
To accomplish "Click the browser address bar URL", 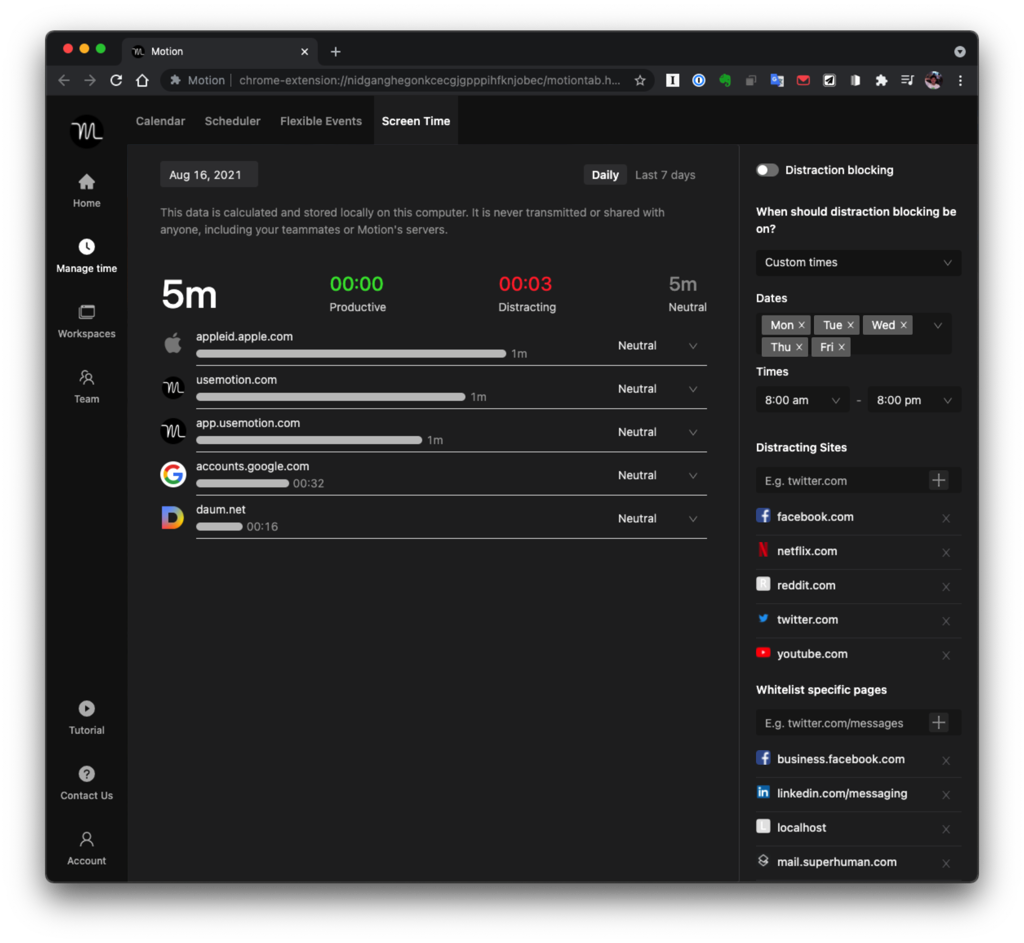I will tap(429, 80).
